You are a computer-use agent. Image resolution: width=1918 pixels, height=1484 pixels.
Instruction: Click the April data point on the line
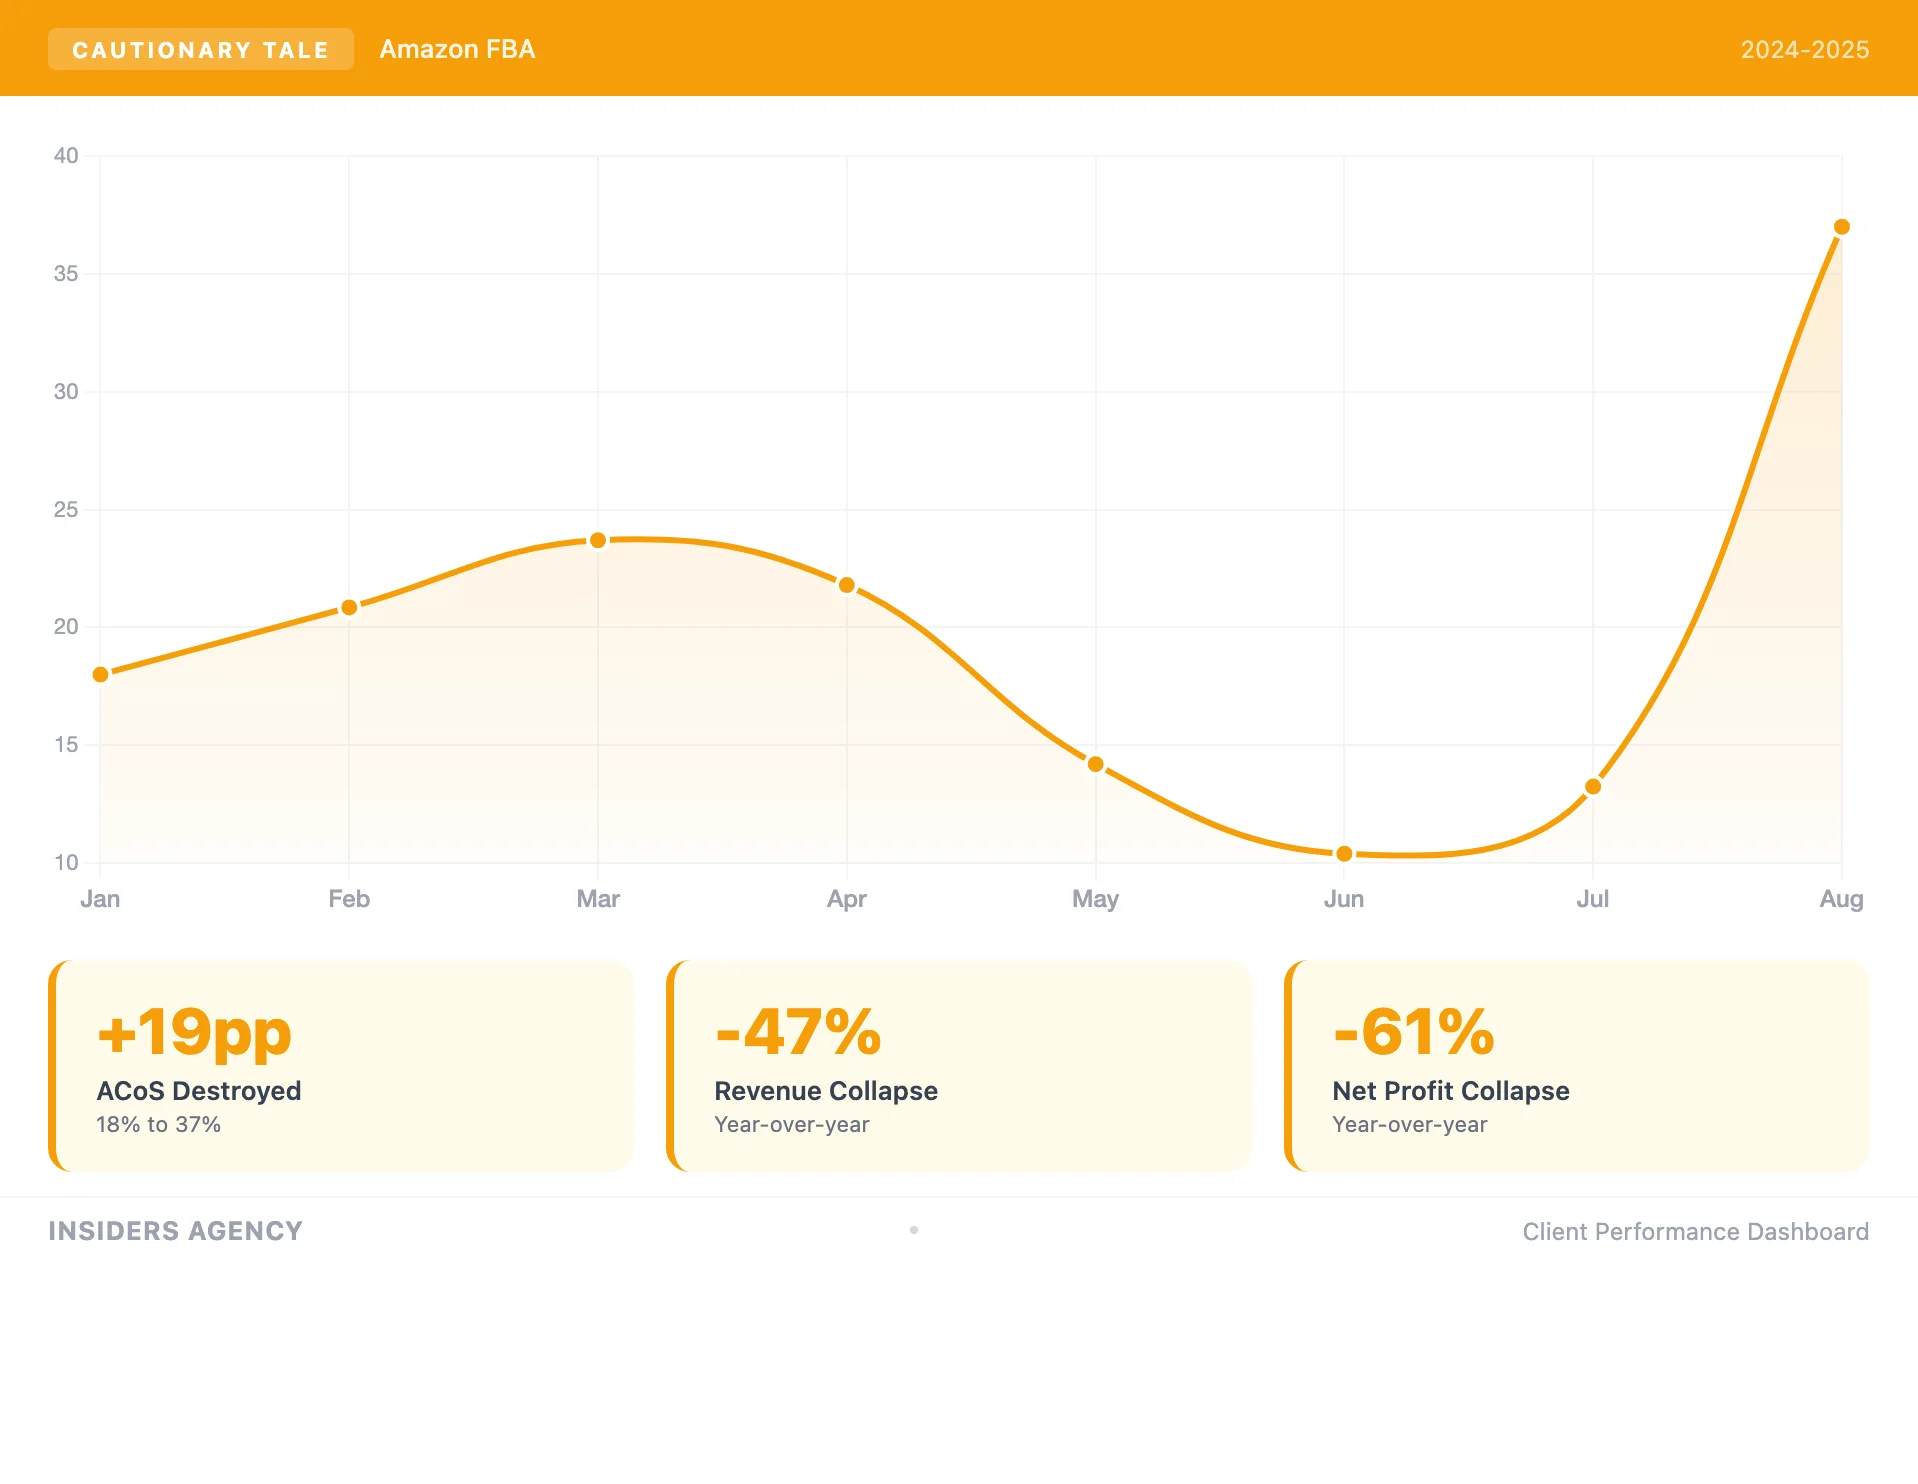(x=847, y=585)
